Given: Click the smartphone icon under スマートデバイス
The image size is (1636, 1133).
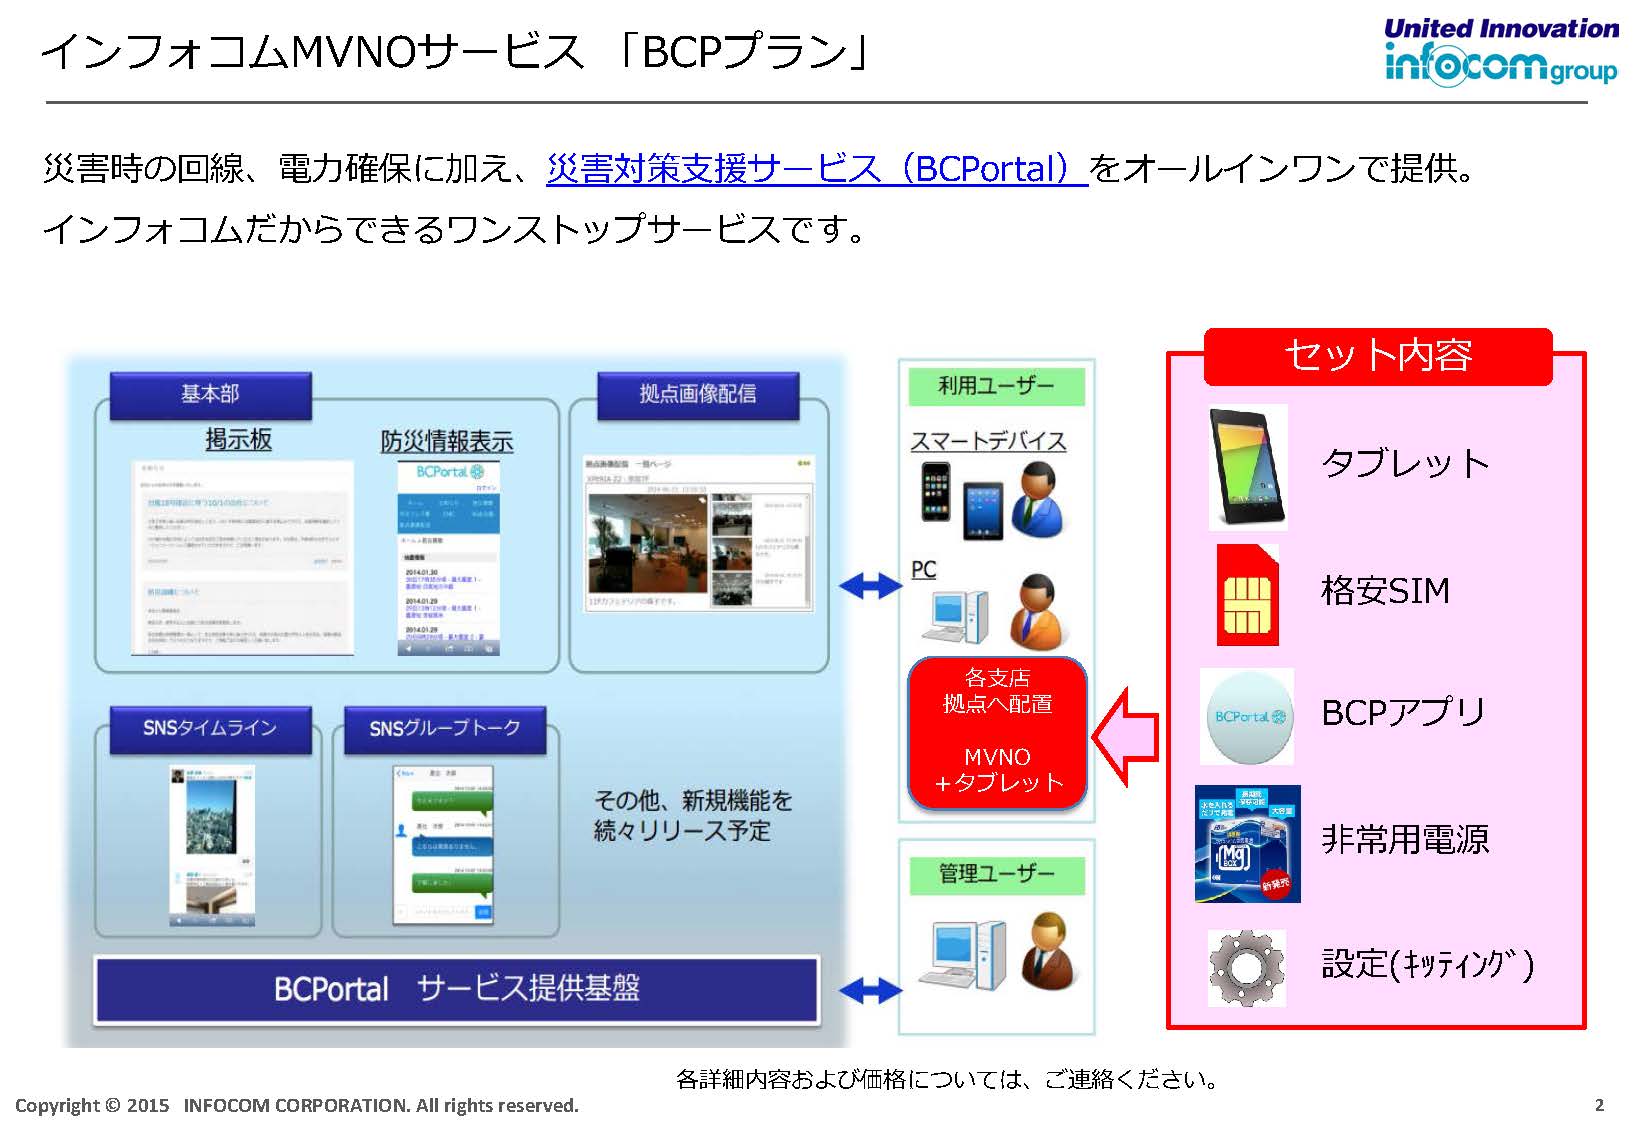Looking at the screenshot, I should tap(935, 491).
